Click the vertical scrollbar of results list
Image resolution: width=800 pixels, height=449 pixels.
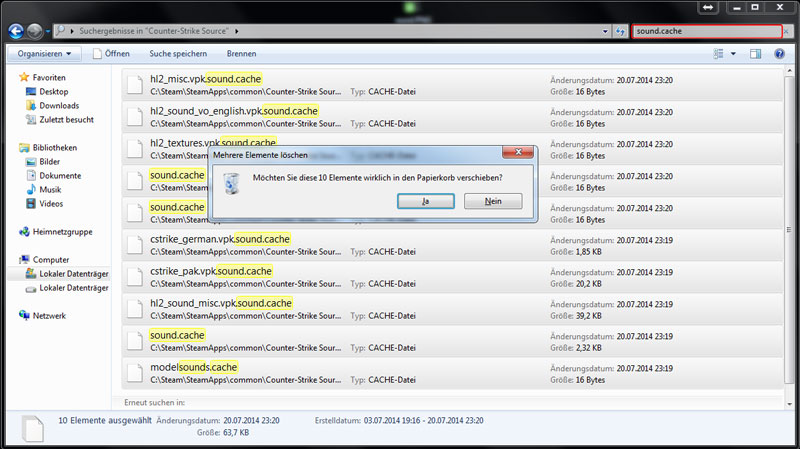[789, 230]
